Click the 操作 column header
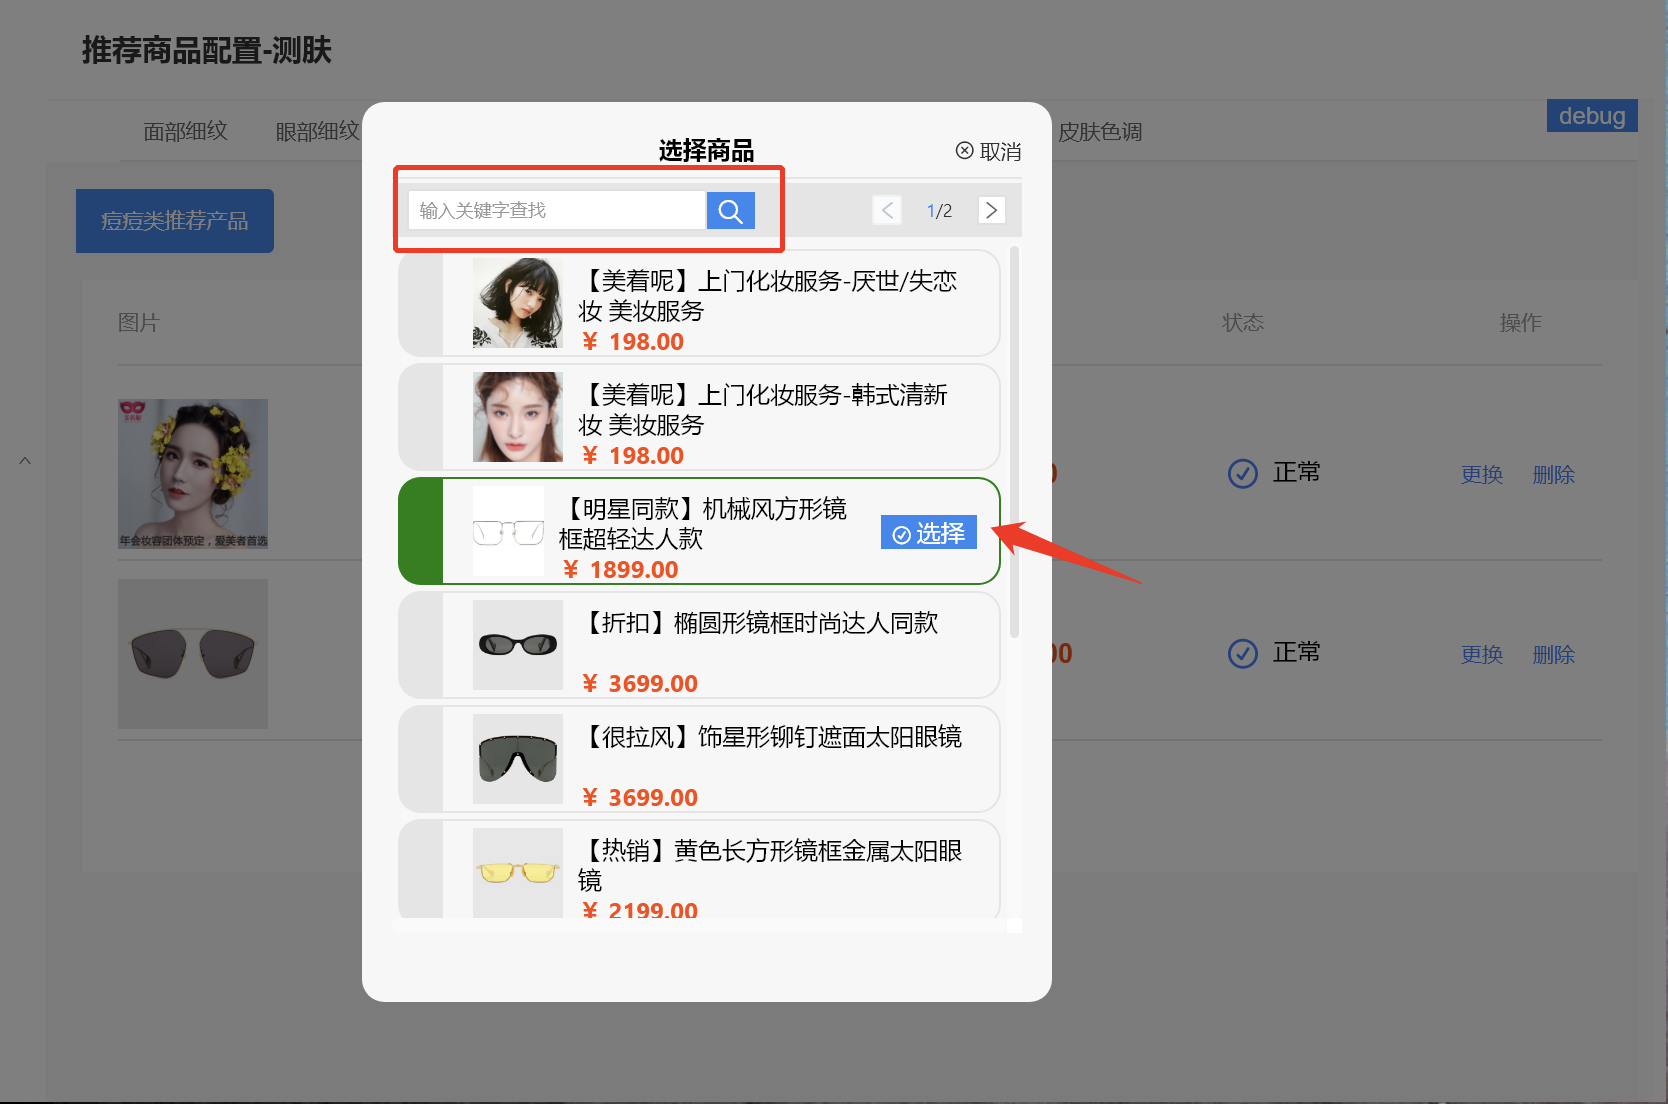 (x=1520, y=322)
